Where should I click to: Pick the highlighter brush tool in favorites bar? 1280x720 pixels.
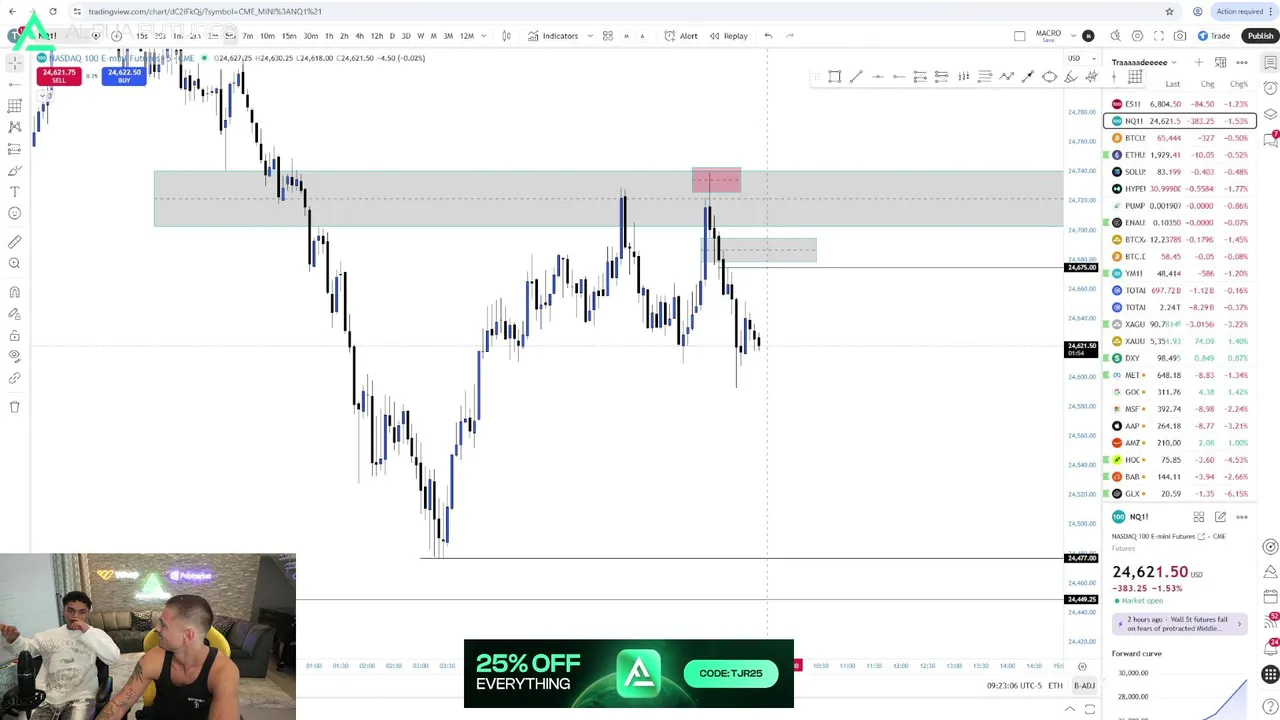1070,77
